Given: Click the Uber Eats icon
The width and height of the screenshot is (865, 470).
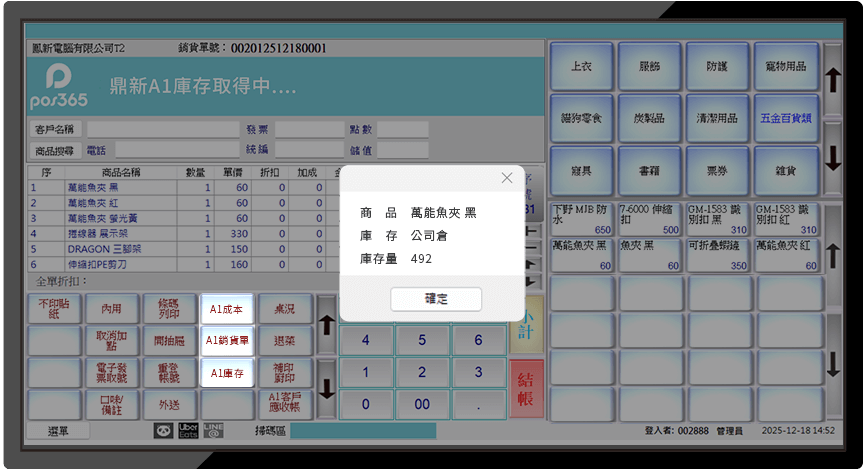Looking at the screenshot, I should (188, 430).
